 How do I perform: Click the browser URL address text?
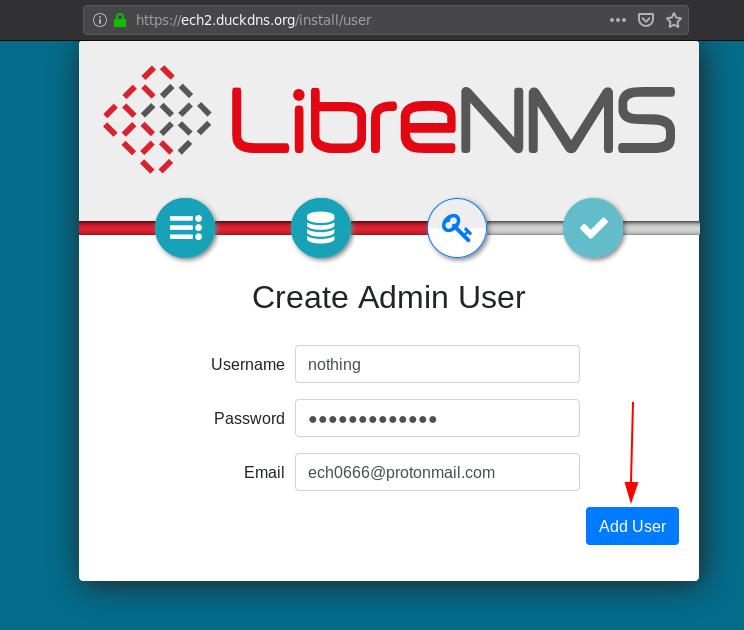(253, 20)
